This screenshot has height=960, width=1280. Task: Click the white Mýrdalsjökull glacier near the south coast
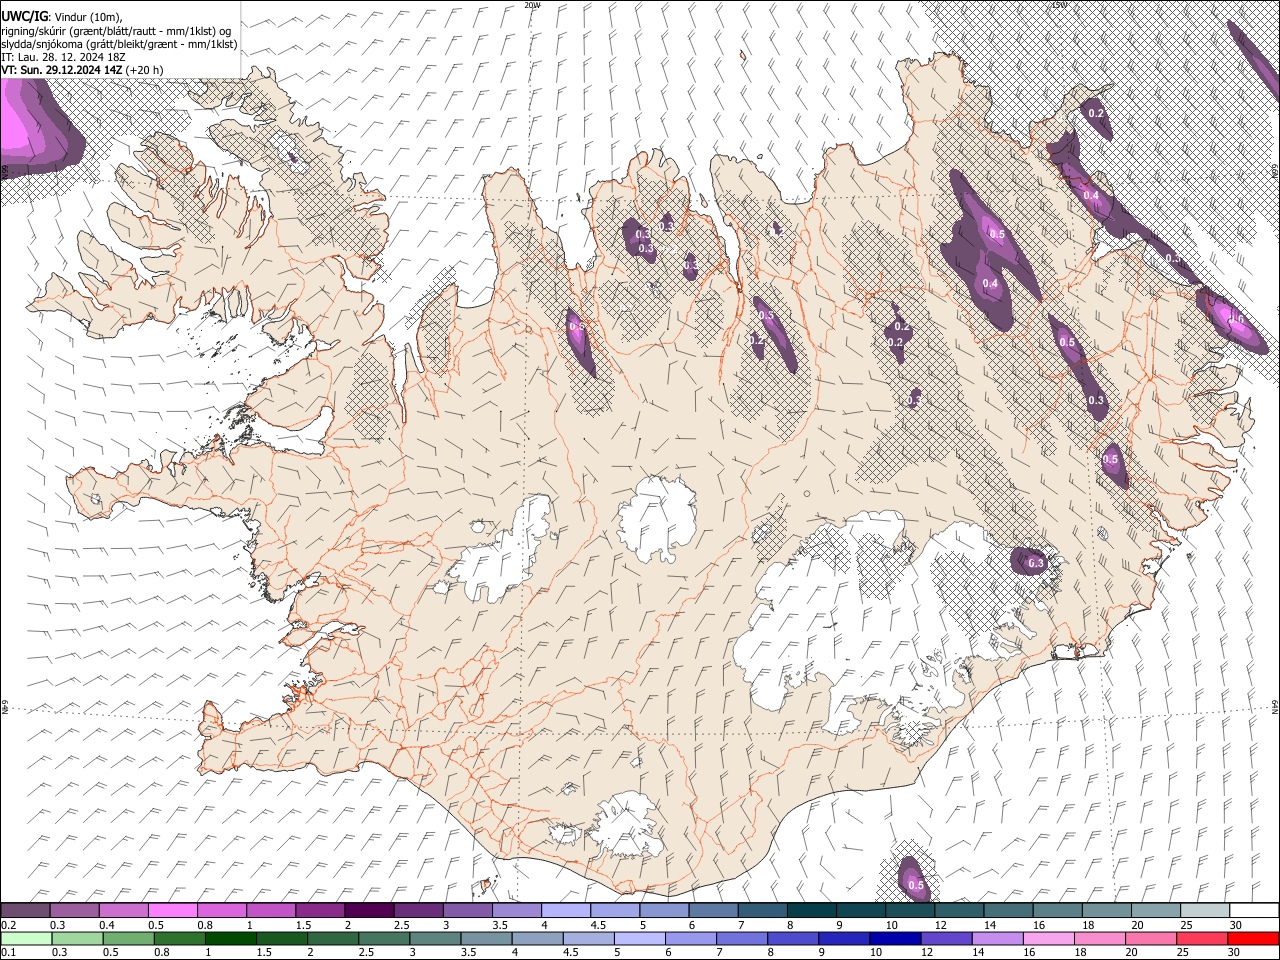coord(627,825)
